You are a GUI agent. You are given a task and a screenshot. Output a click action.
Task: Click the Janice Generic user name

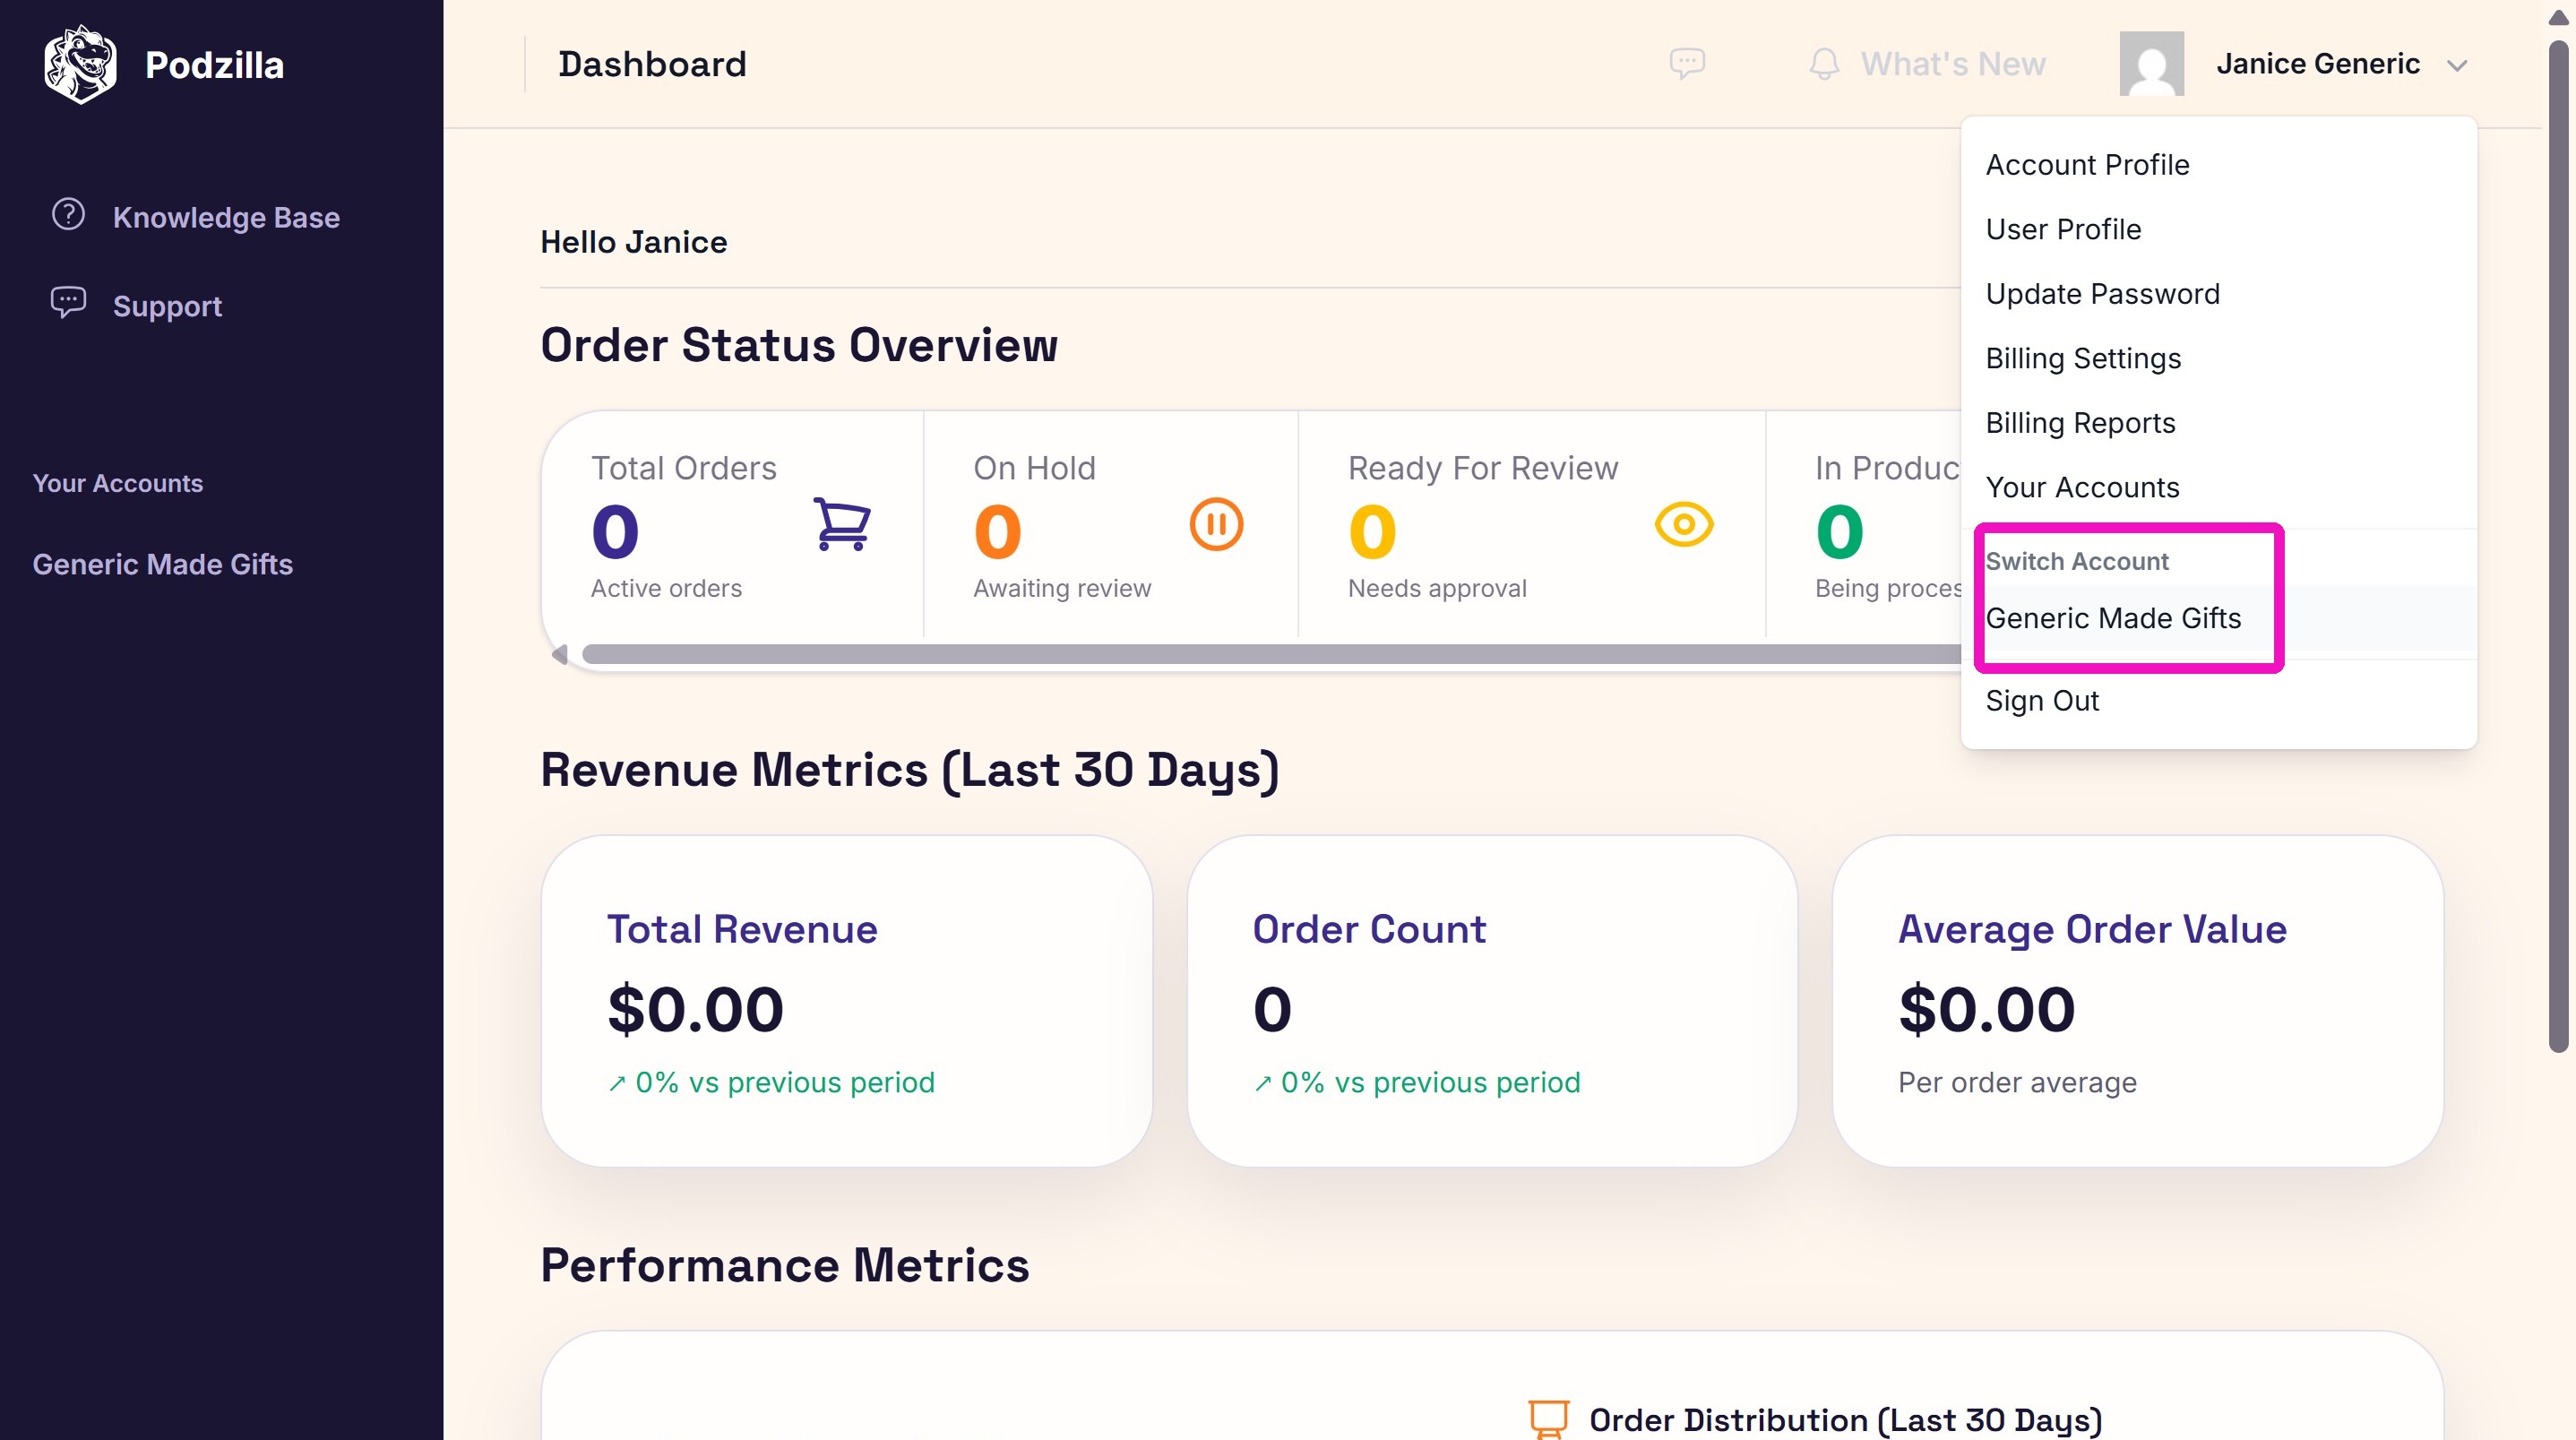click(x=2317, y=64)
